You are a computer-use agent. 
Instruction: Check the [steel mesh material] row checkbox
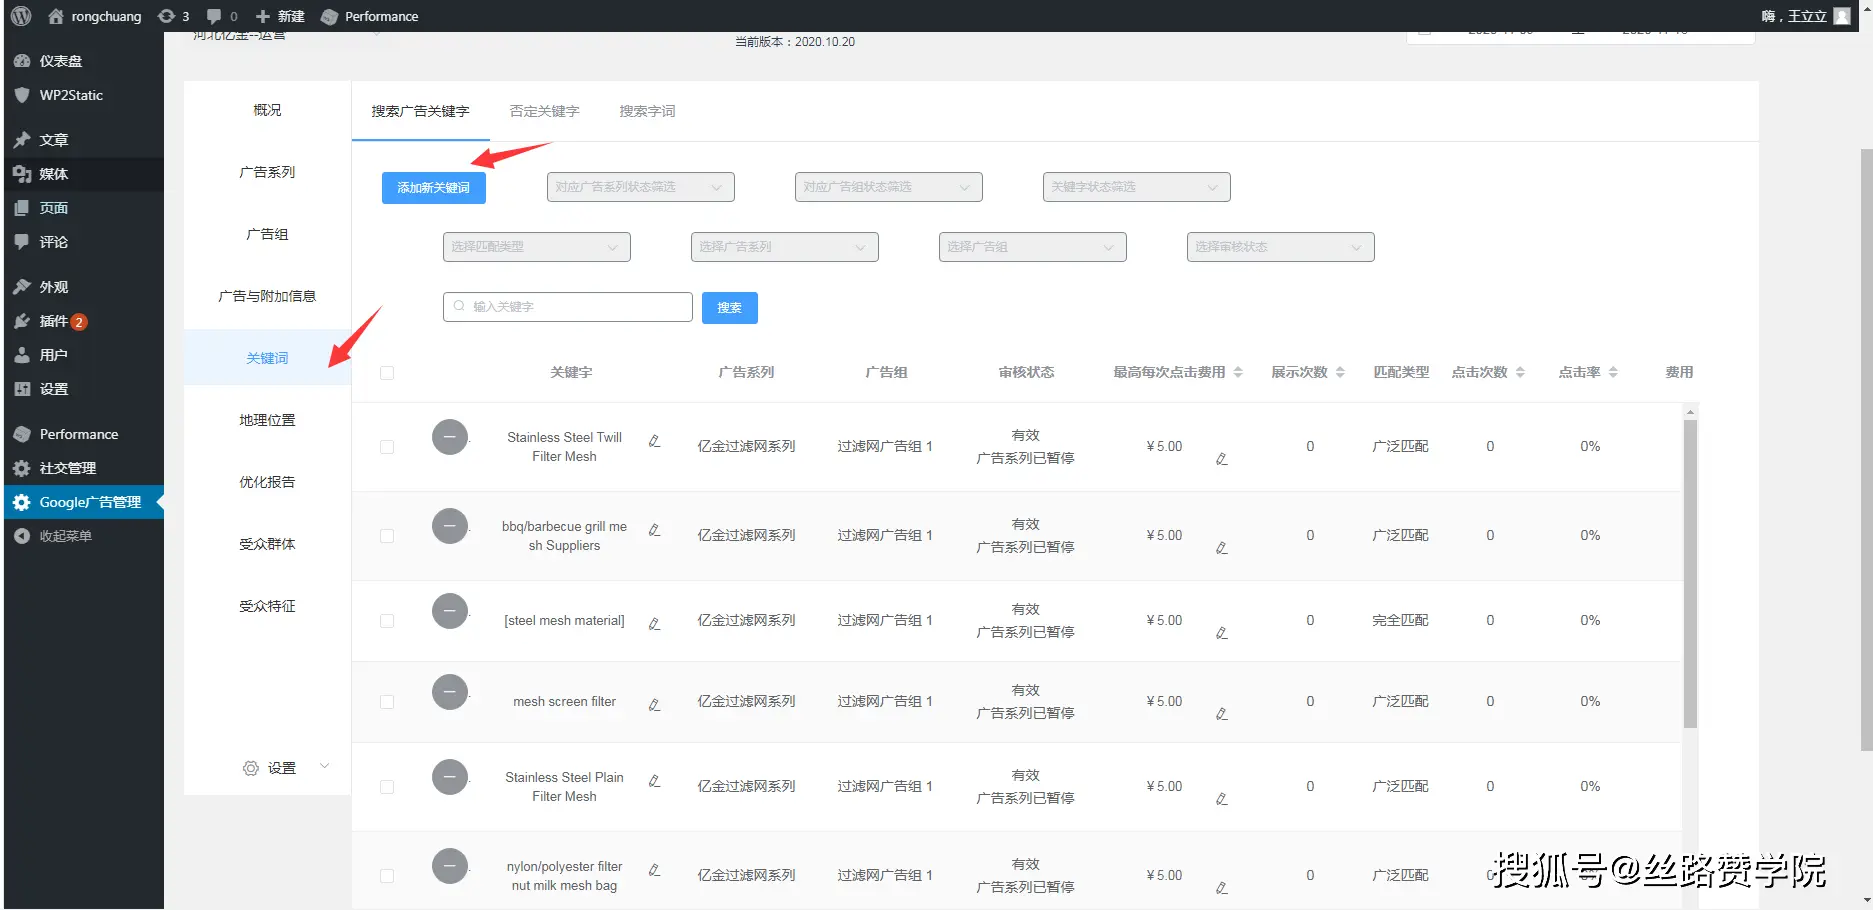tap(387, 621)
